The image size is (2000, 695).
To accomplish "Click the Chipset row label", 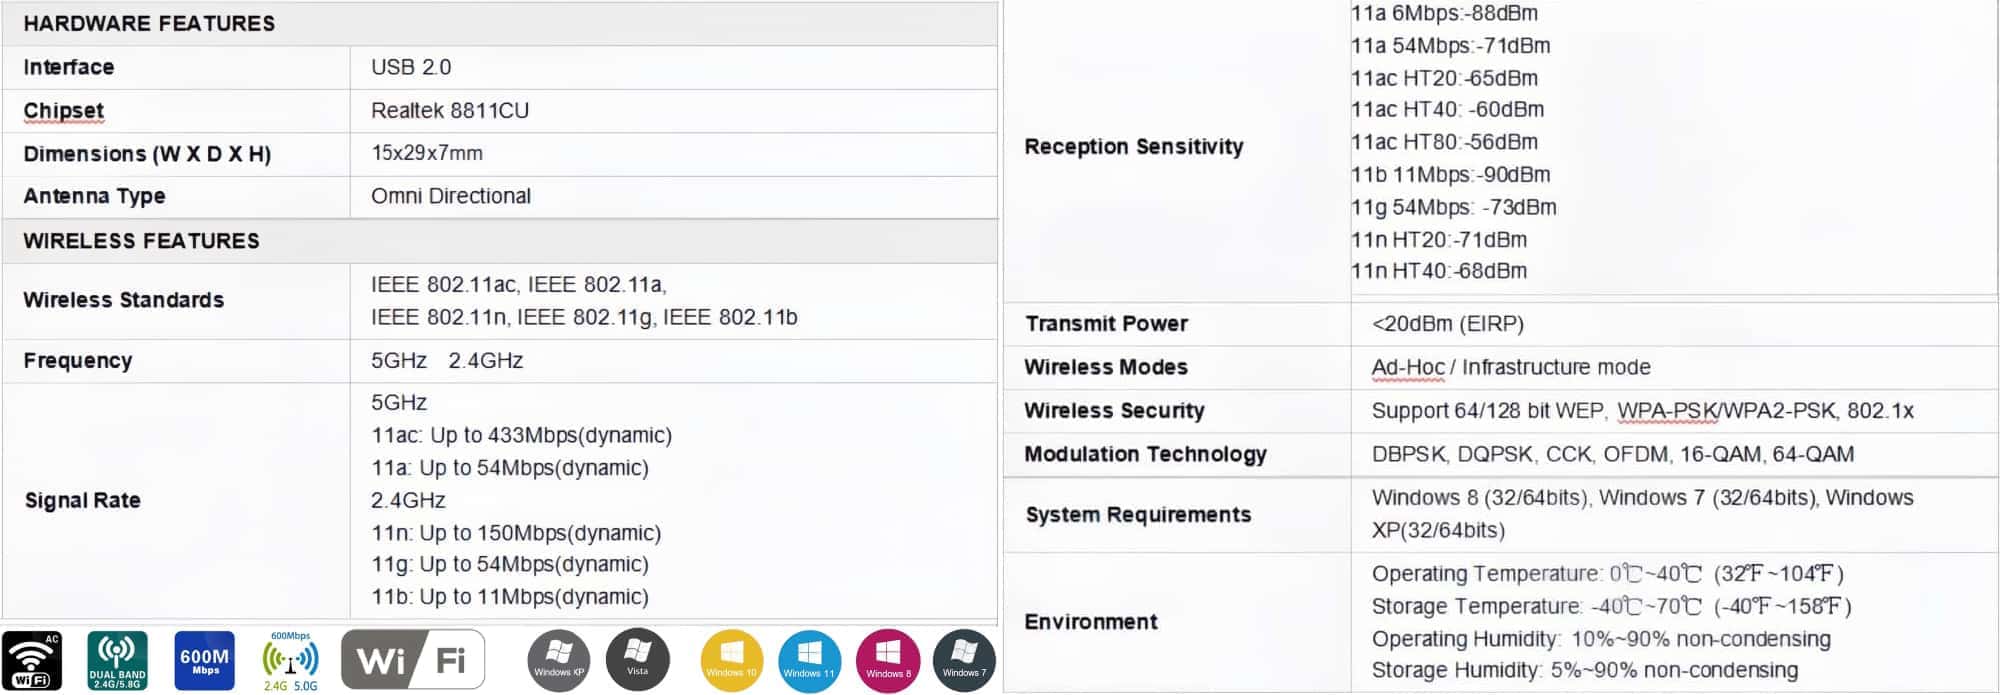I will click(x=64, y=111).
